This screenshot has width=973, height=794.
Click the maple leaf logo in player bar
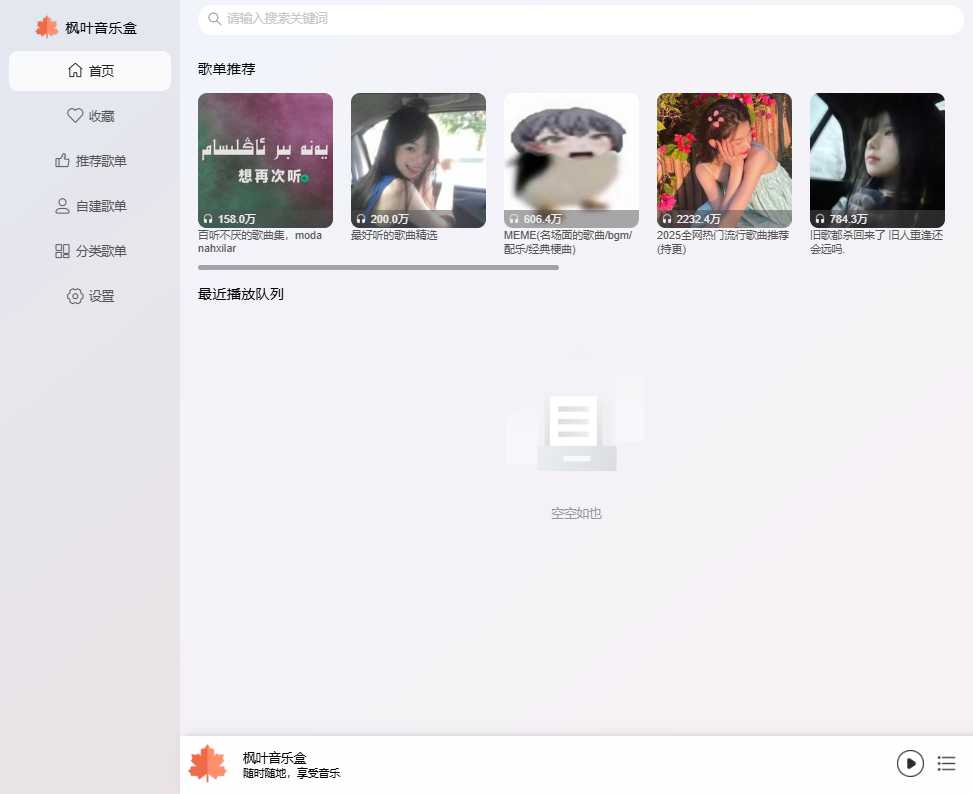click(207, 763)
